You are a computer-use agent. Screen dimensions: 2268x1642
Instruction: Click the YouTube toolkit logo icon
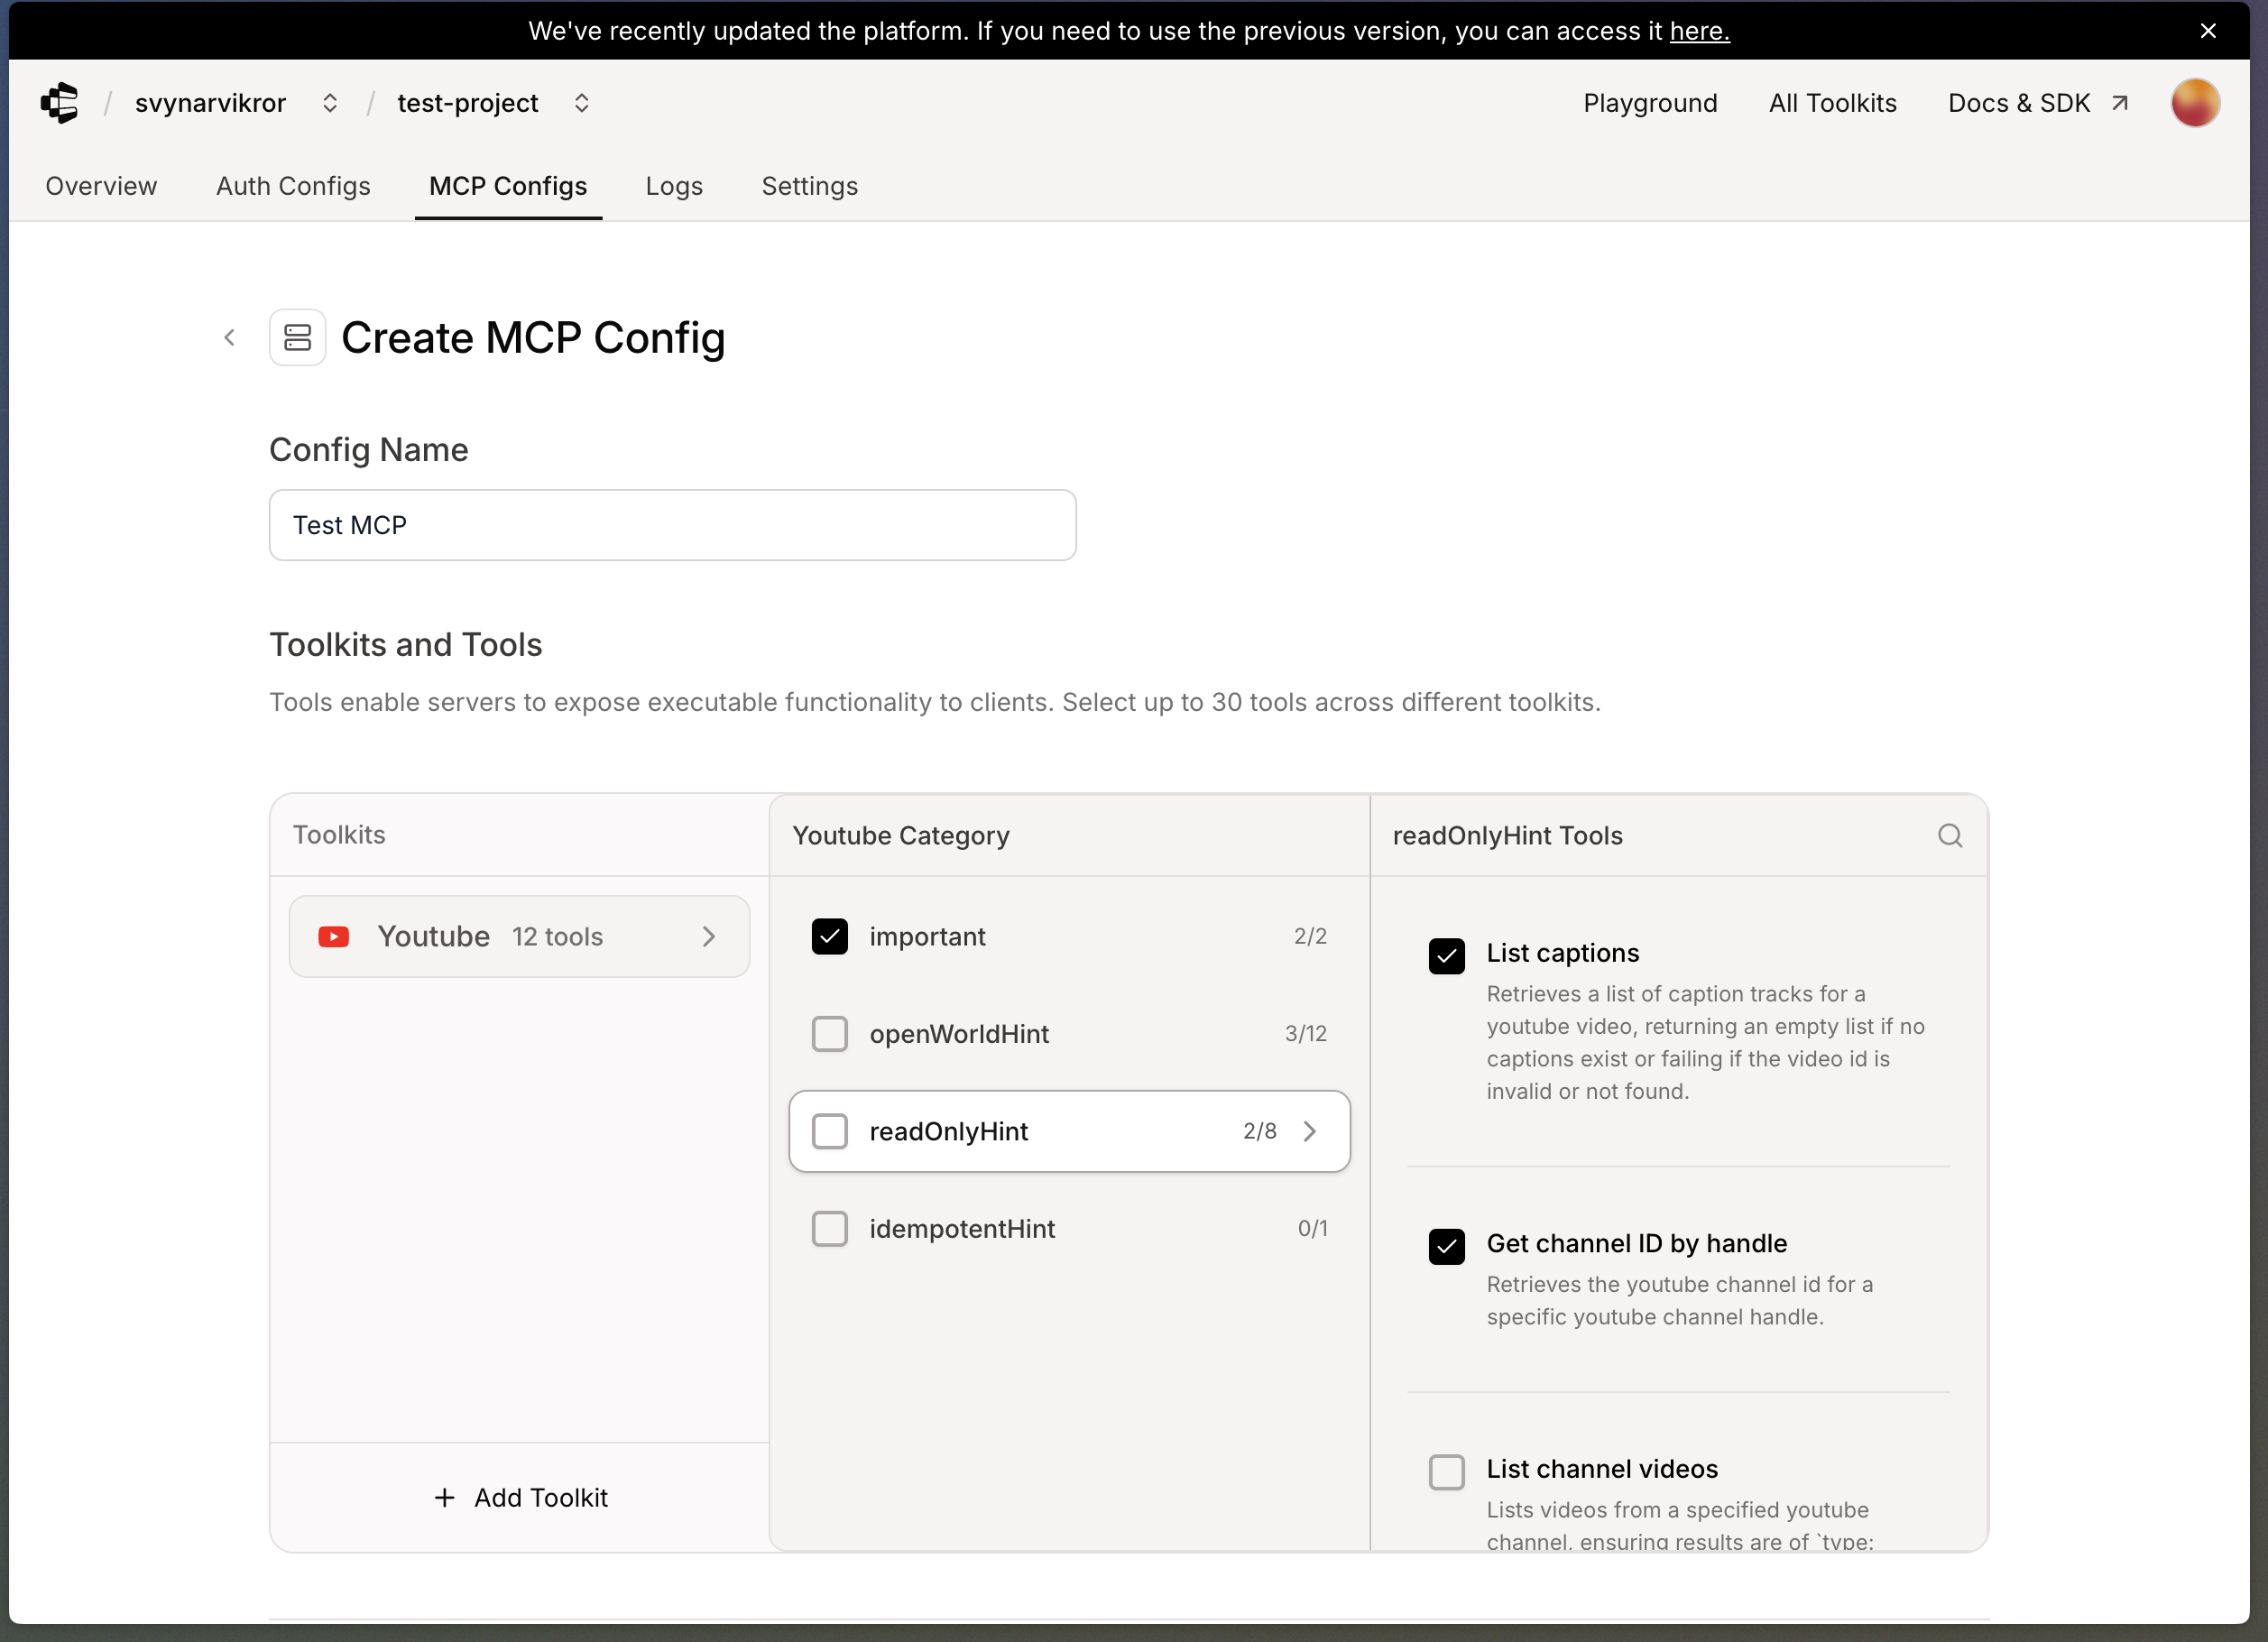pyautogui.click(x=333, y=936)
